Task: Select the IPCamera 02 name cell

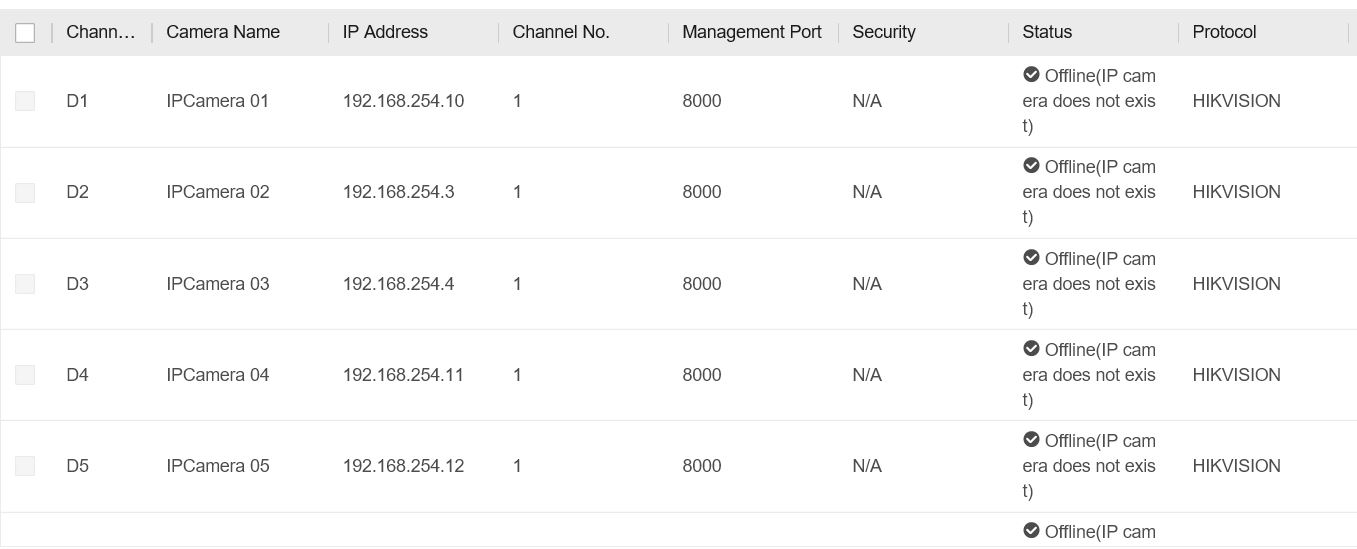Action: tap(217, 192)
